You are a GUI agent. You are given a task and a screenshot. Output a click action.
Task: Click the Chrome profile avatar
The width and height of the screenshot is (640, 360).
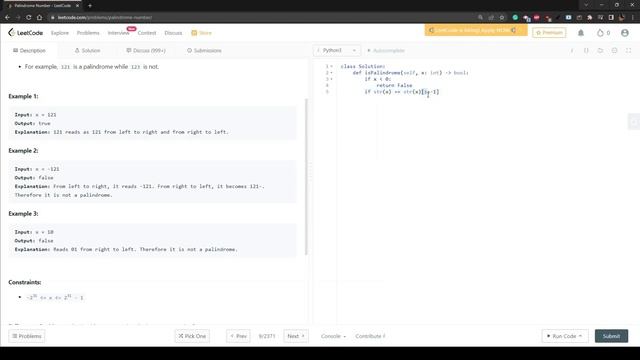(x=622, y=18)
